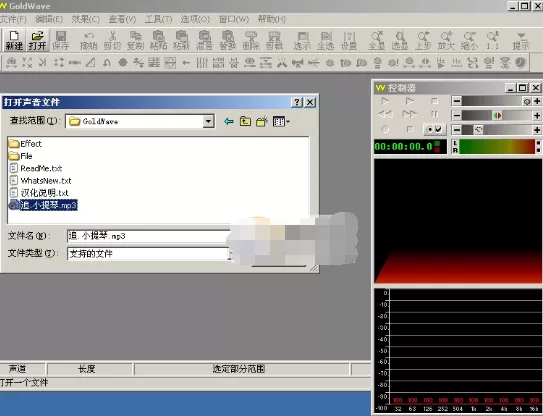This screenshot has width=543, height=416.
Task: Click the 新建 (New) toolbar button
Action: click(14, 40)
